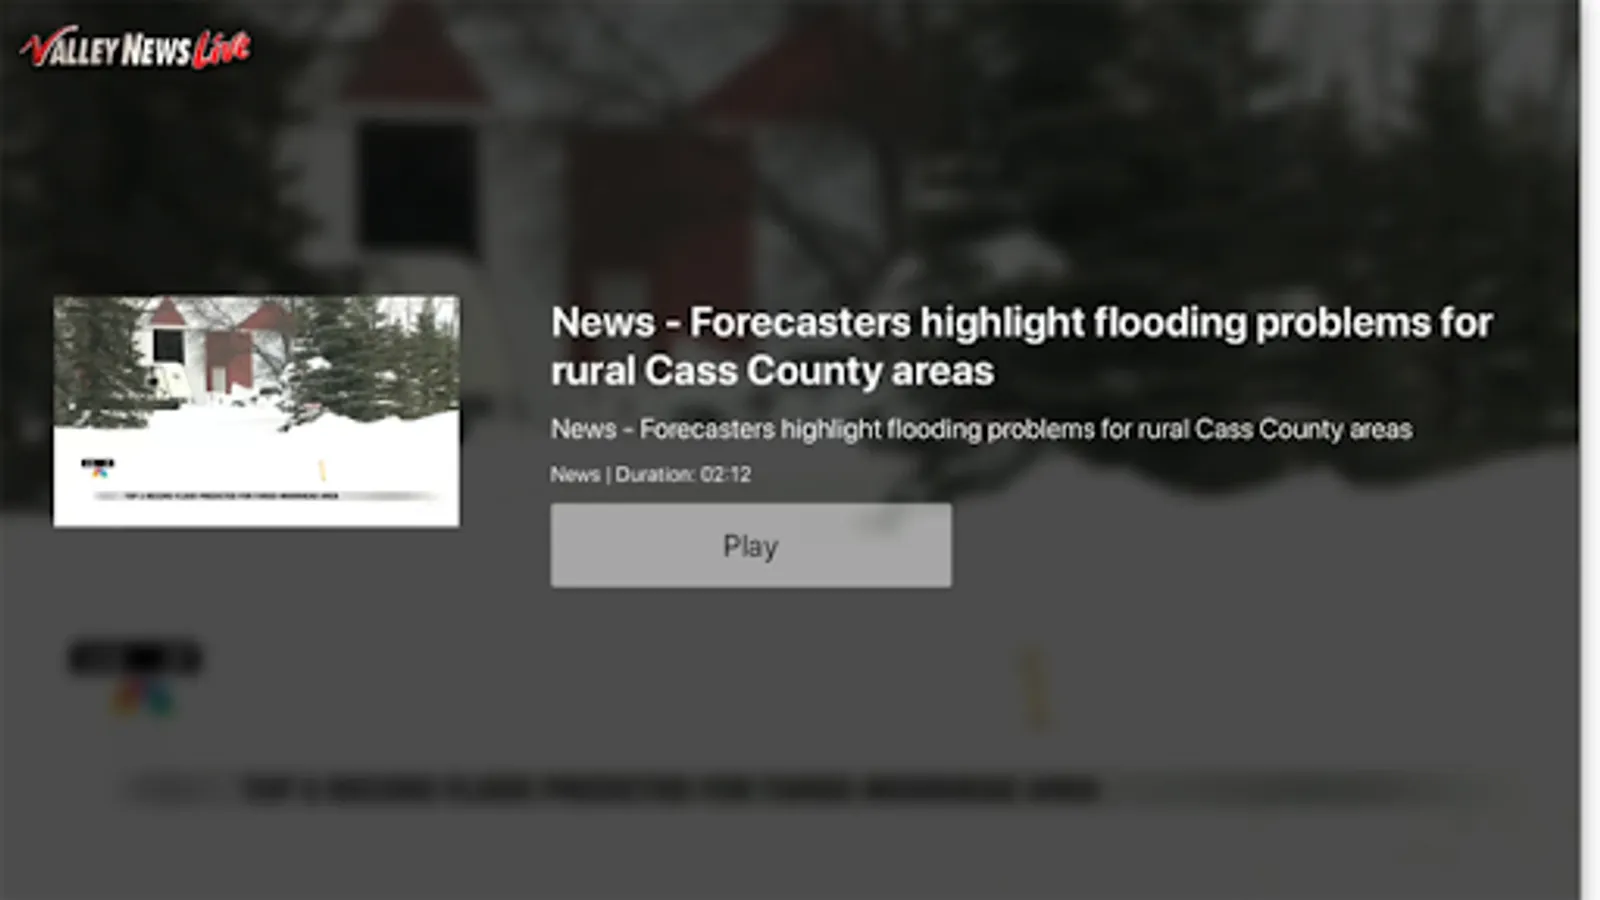Play the flooding forecast news video

coord(751,545)
